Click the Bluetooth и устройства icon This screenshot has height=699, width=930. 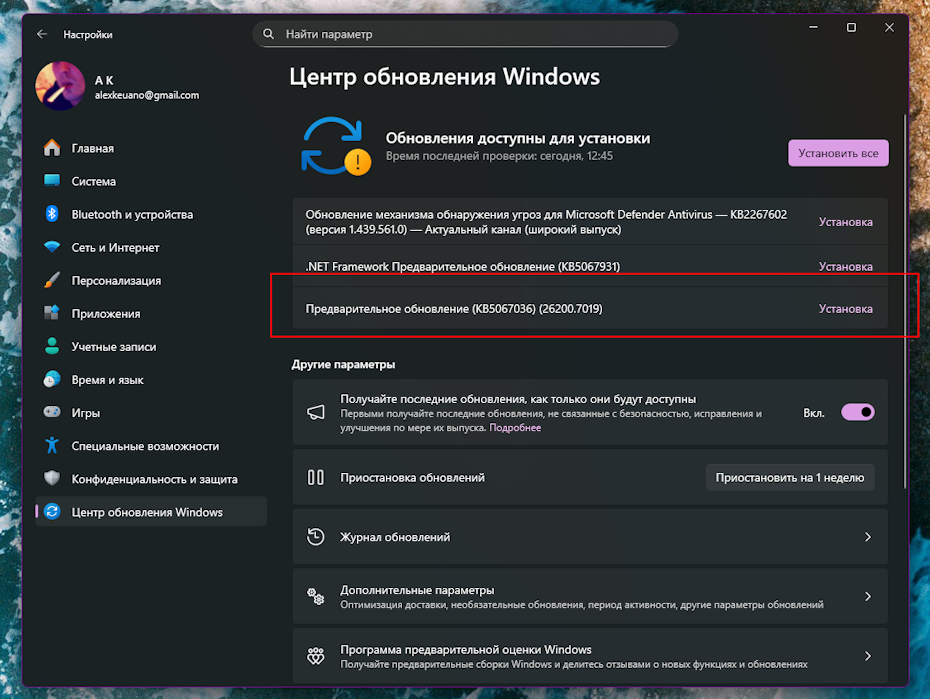(x=52, y=214)
